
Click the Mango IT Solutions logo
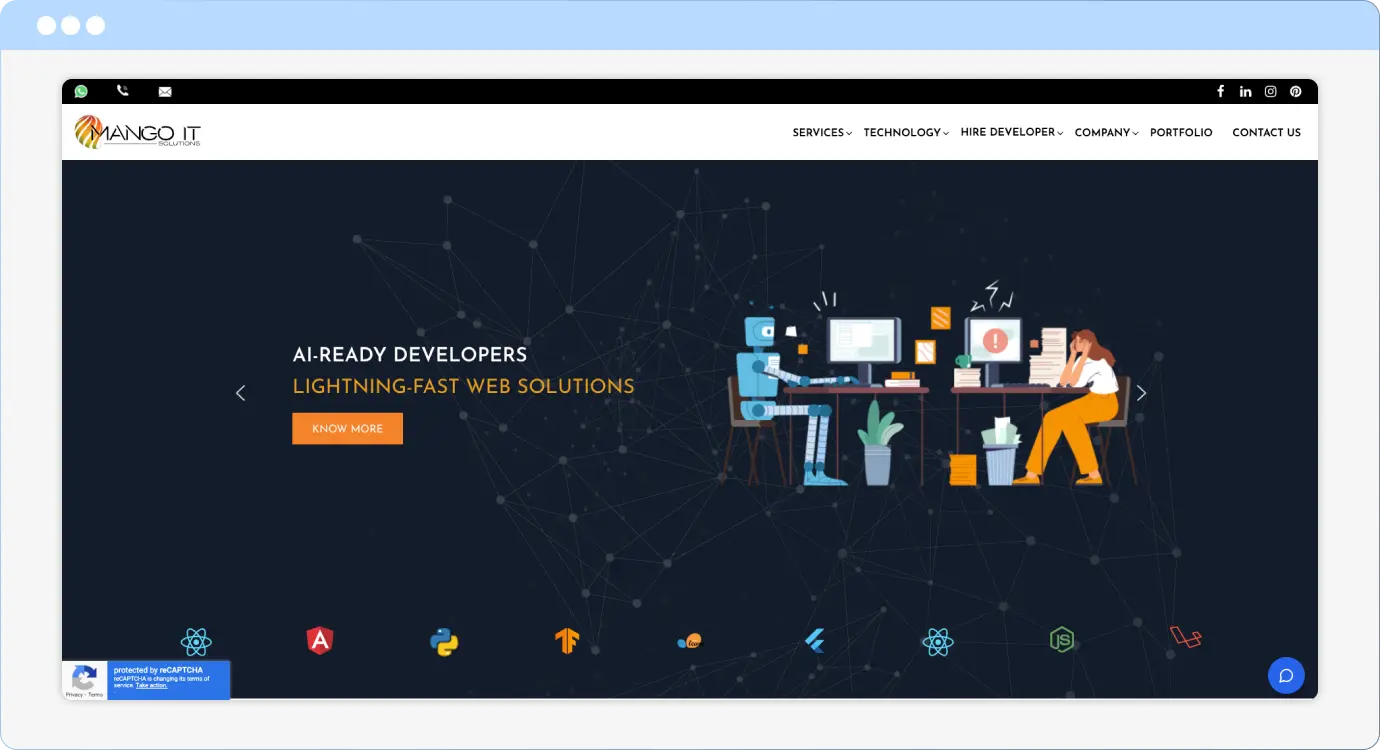(x=137, y=132)
